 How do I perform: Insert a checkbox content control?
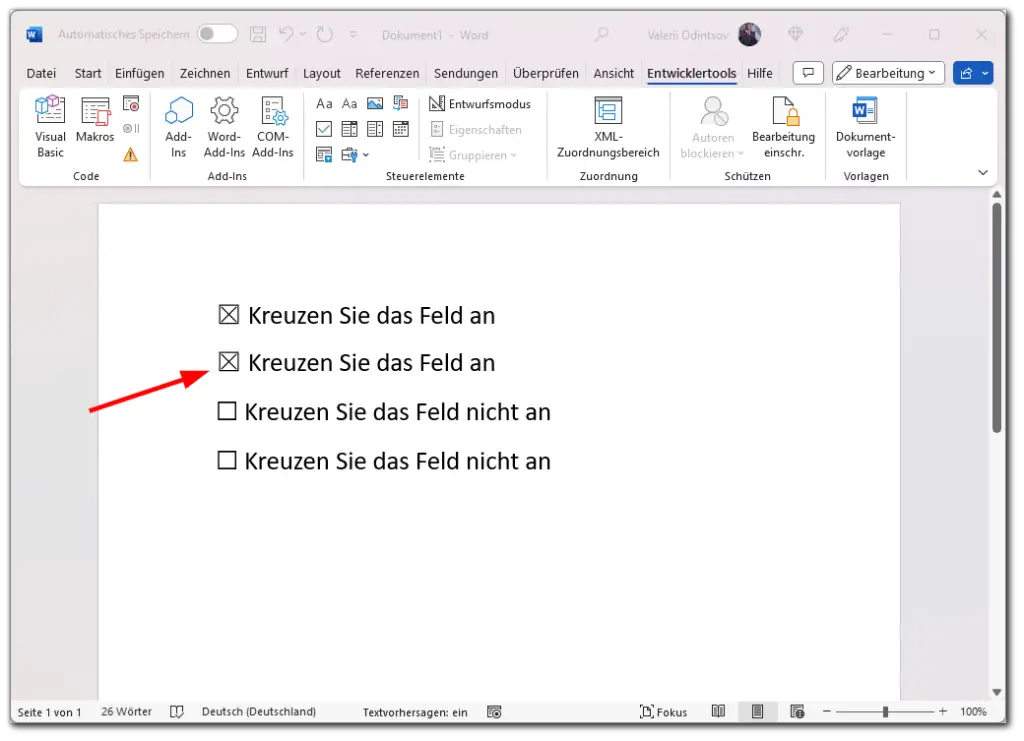tap(324, 129)
